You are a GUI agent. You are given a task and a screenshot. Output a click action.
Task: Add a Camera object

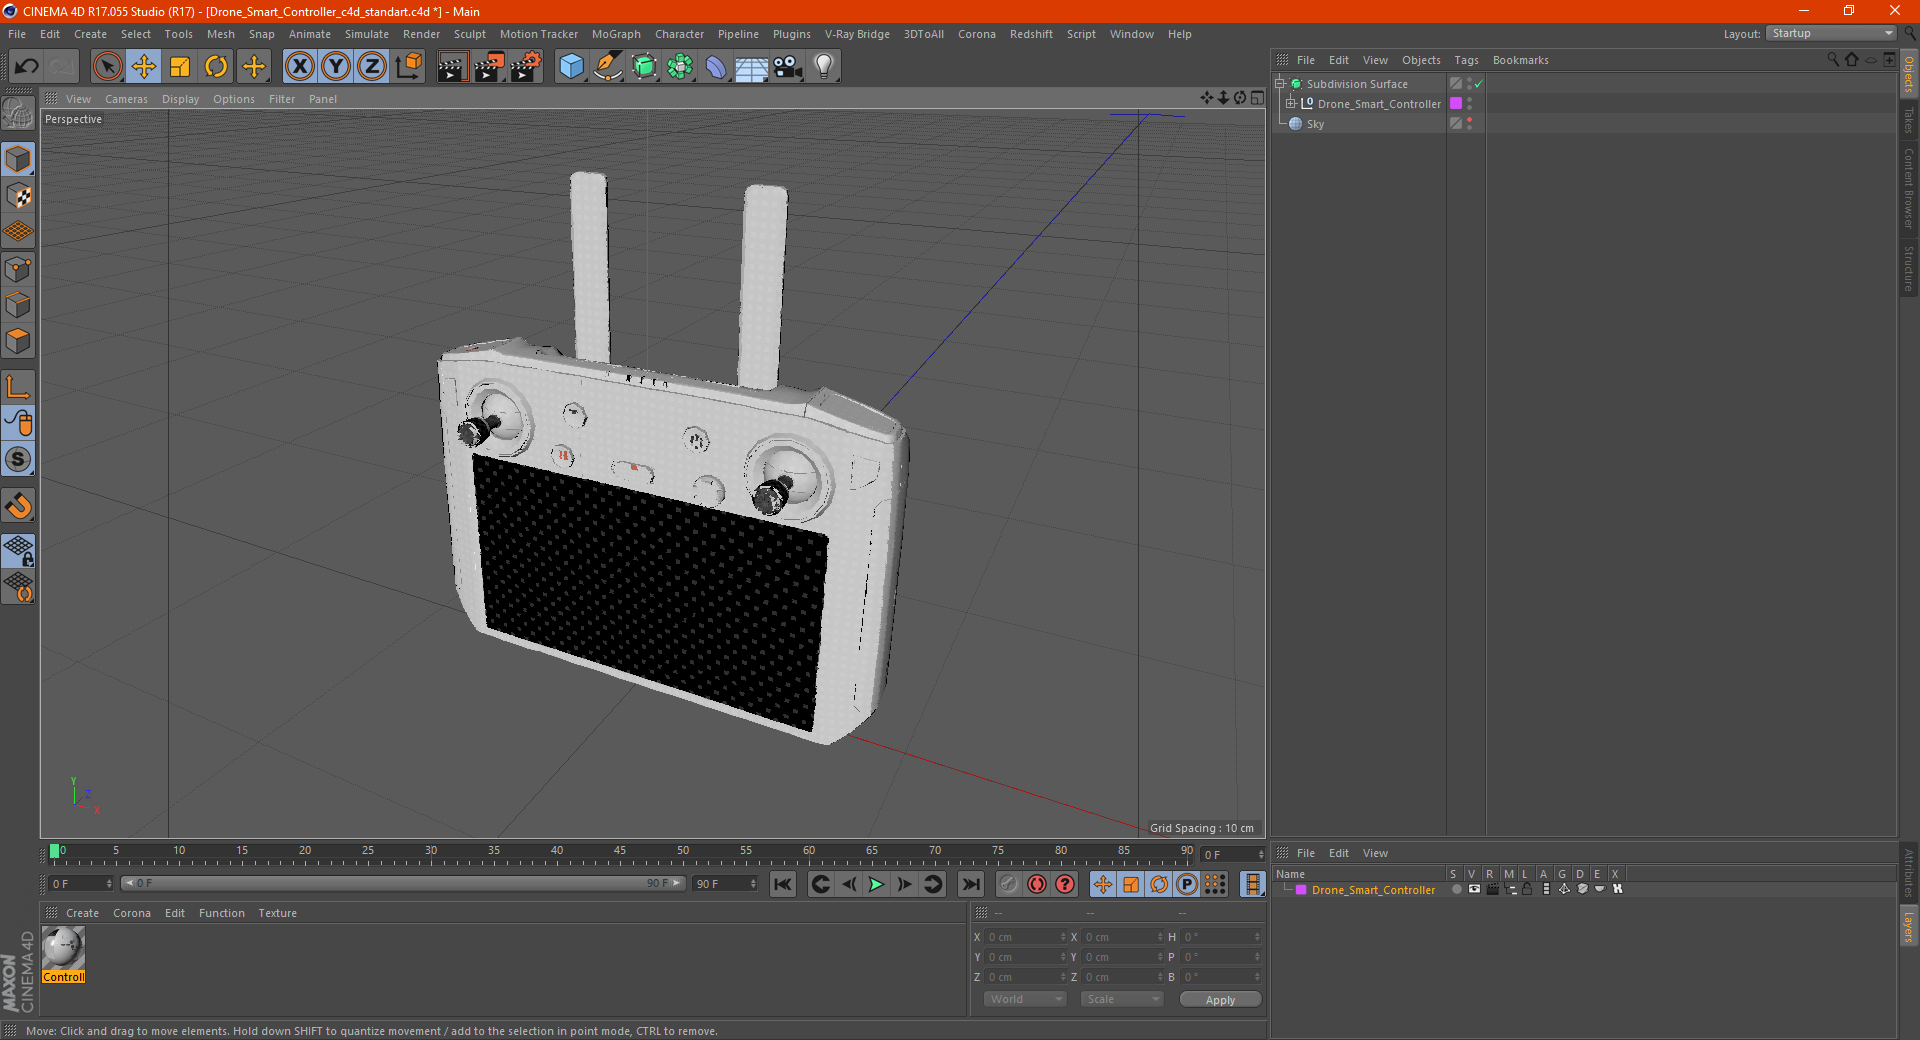788,67
